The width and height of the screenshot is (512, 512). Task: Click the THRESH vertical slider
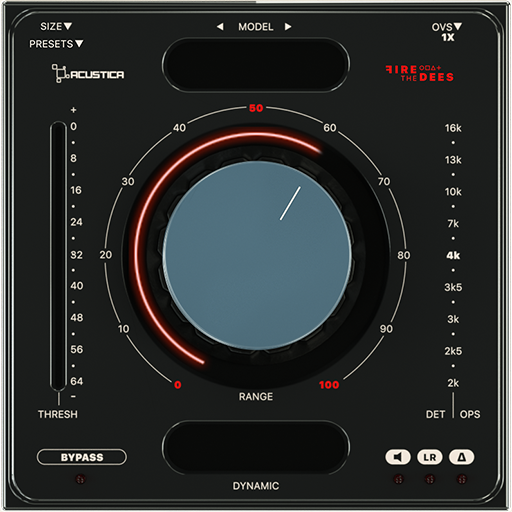59,256
